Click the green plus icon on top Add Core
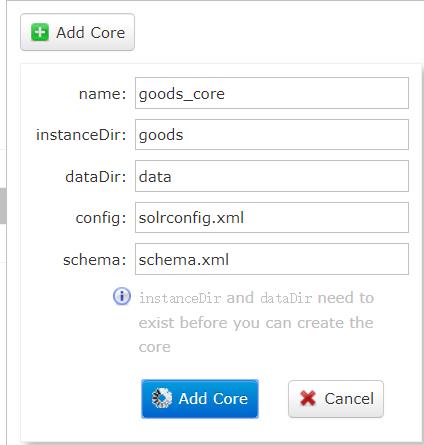 click(40, 32)
